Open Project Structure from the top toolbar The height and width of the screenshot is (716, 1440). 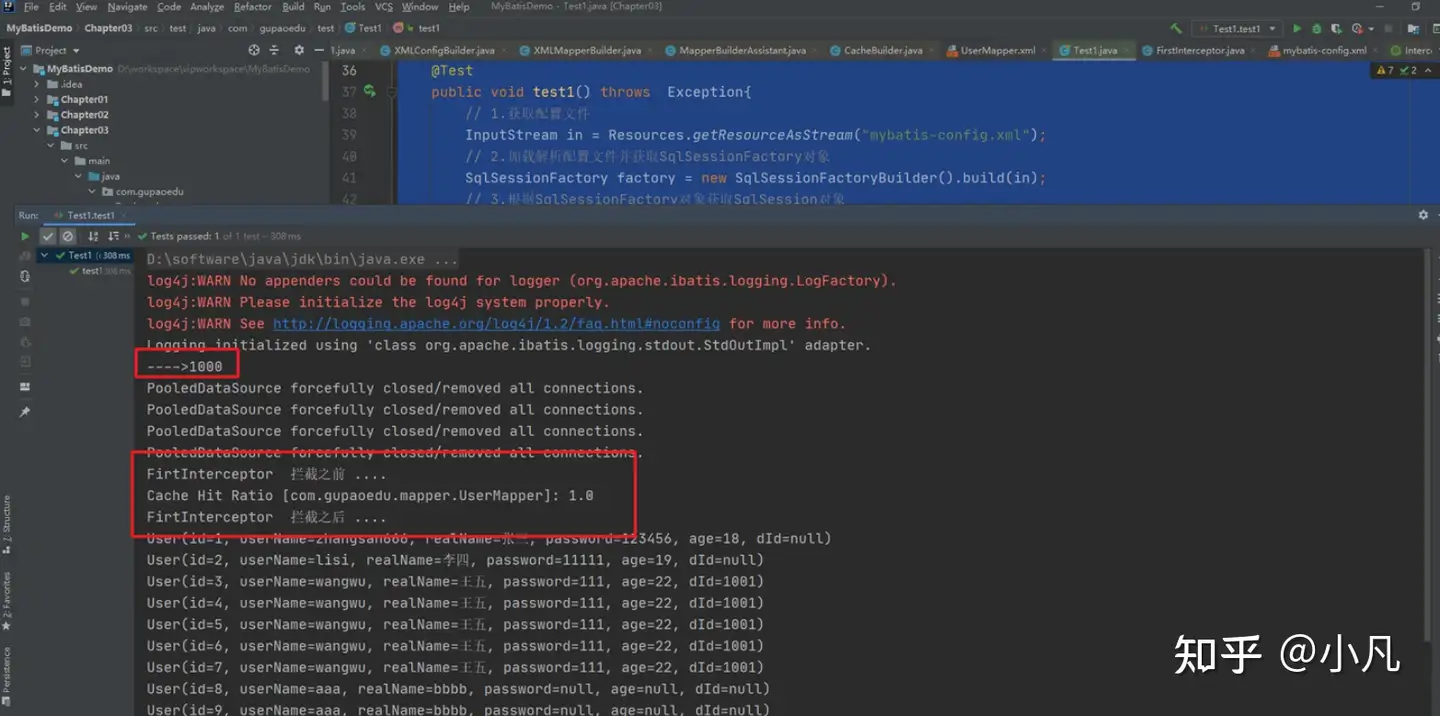(x=1415, y=29)
